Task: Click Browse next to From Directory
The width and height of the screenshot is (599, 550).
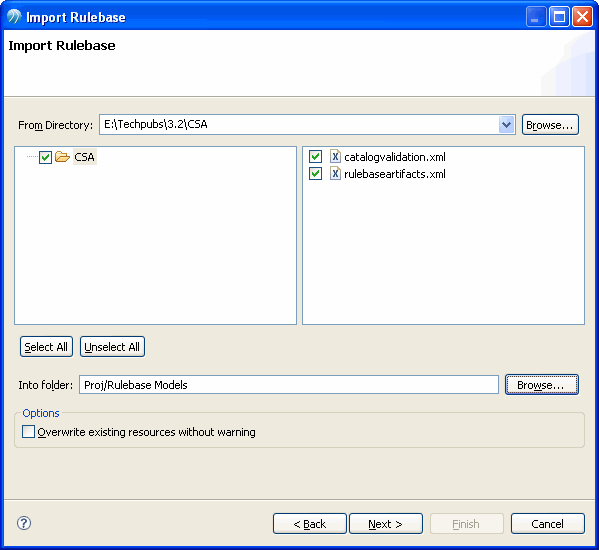Action: click(550, 125)
